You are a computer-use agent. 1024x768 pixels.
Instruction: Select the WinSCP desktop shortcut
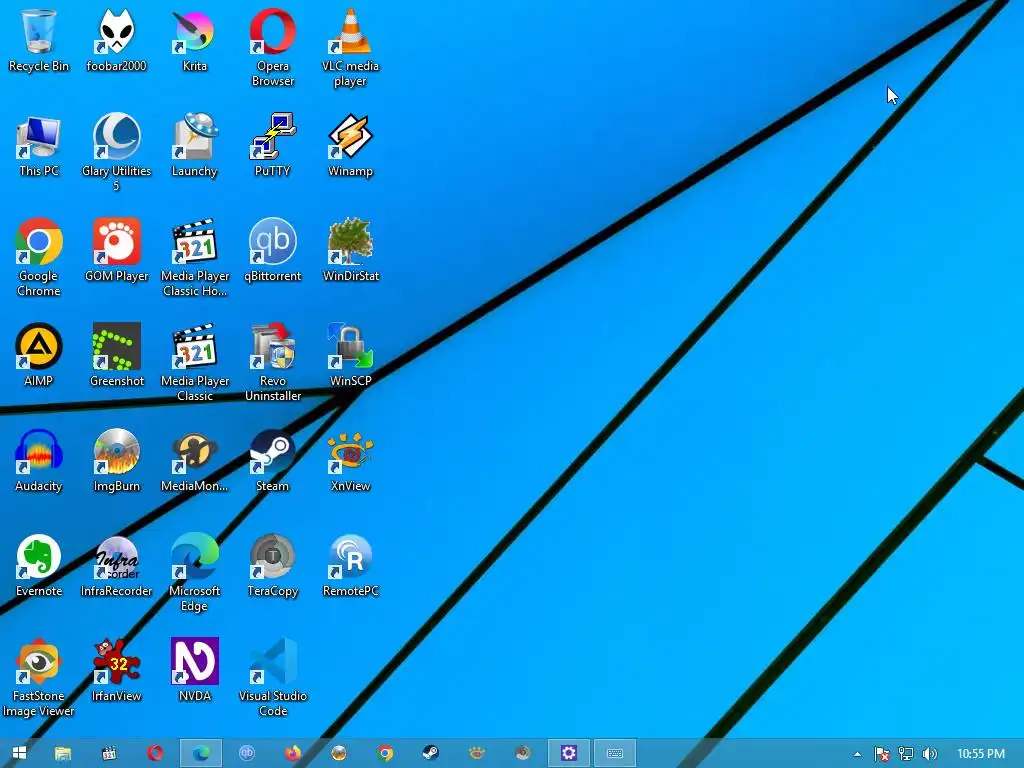[351, 355]
